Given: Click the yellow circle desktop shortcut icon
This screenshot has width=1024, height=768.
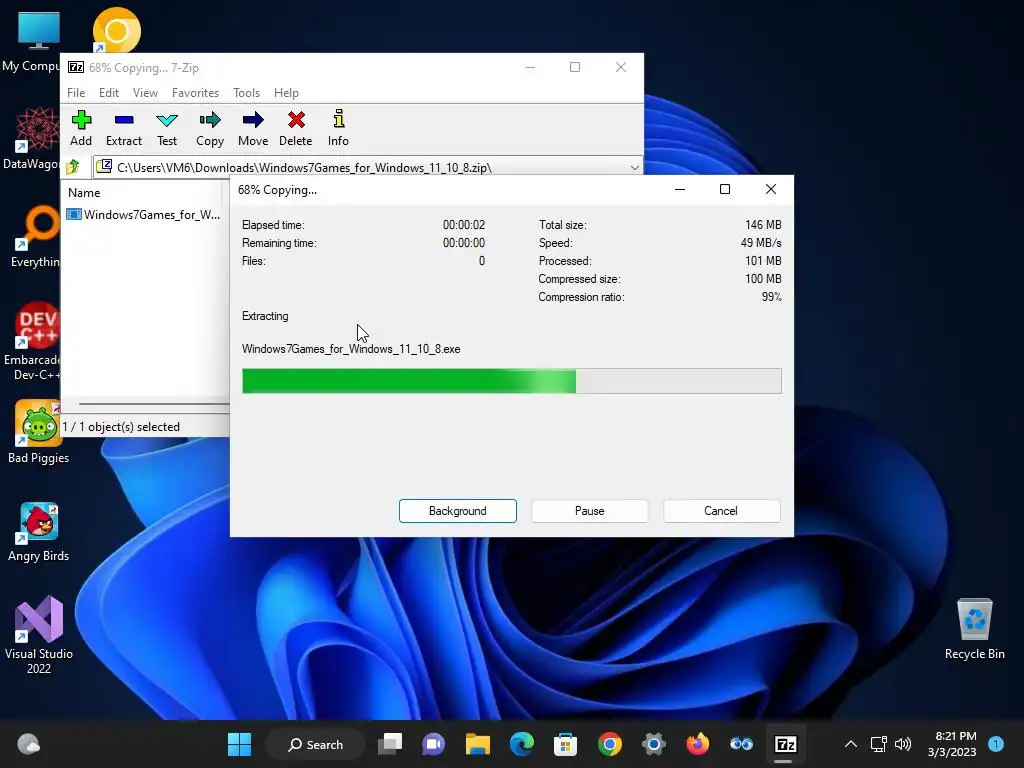Looking at the screenshot, I should tap(116, 30).
